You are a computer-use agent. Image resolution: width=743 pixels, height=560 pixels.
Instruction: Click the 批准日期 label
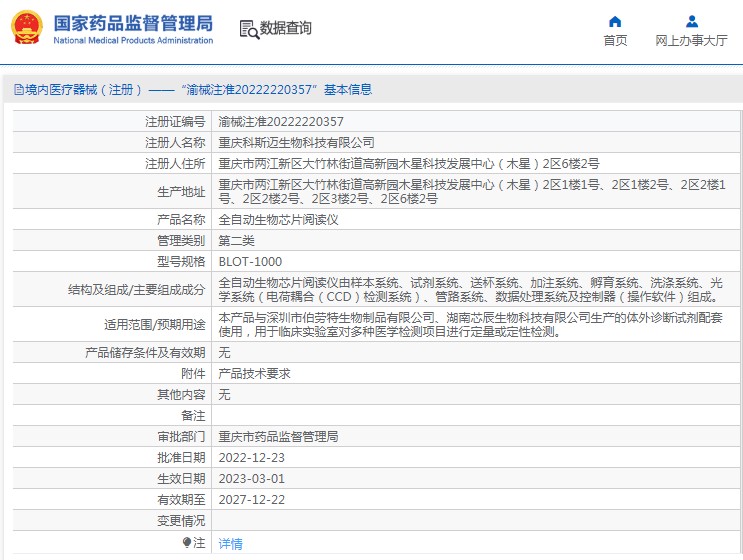pos(181,458)
